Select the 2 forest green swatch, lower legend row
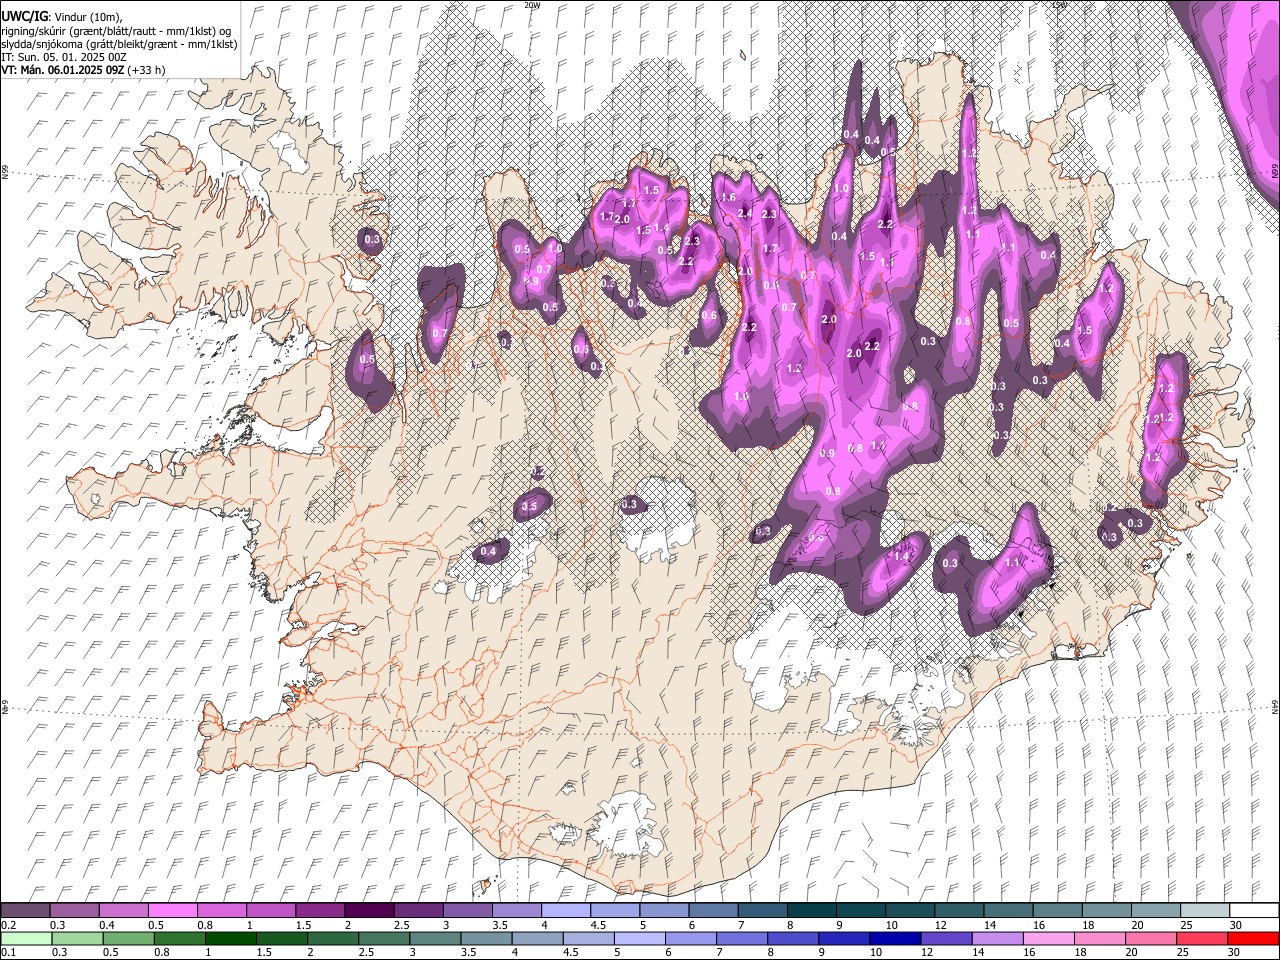The width and height of the screenshot is (1280, 960). pyautogui.click(x=332, y=938)
